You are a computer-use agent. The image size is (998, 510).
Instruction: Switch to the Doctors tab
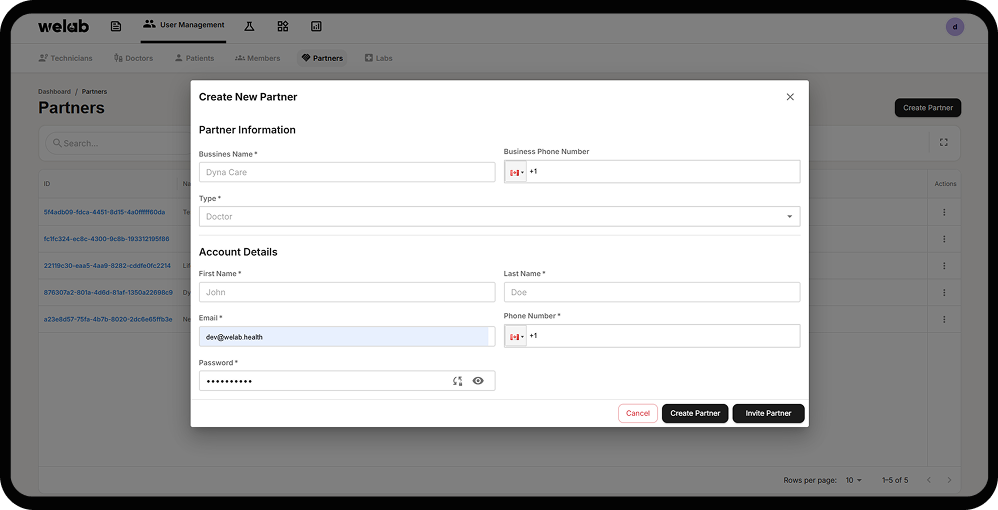pyautogui.click(x=134, y=58)
